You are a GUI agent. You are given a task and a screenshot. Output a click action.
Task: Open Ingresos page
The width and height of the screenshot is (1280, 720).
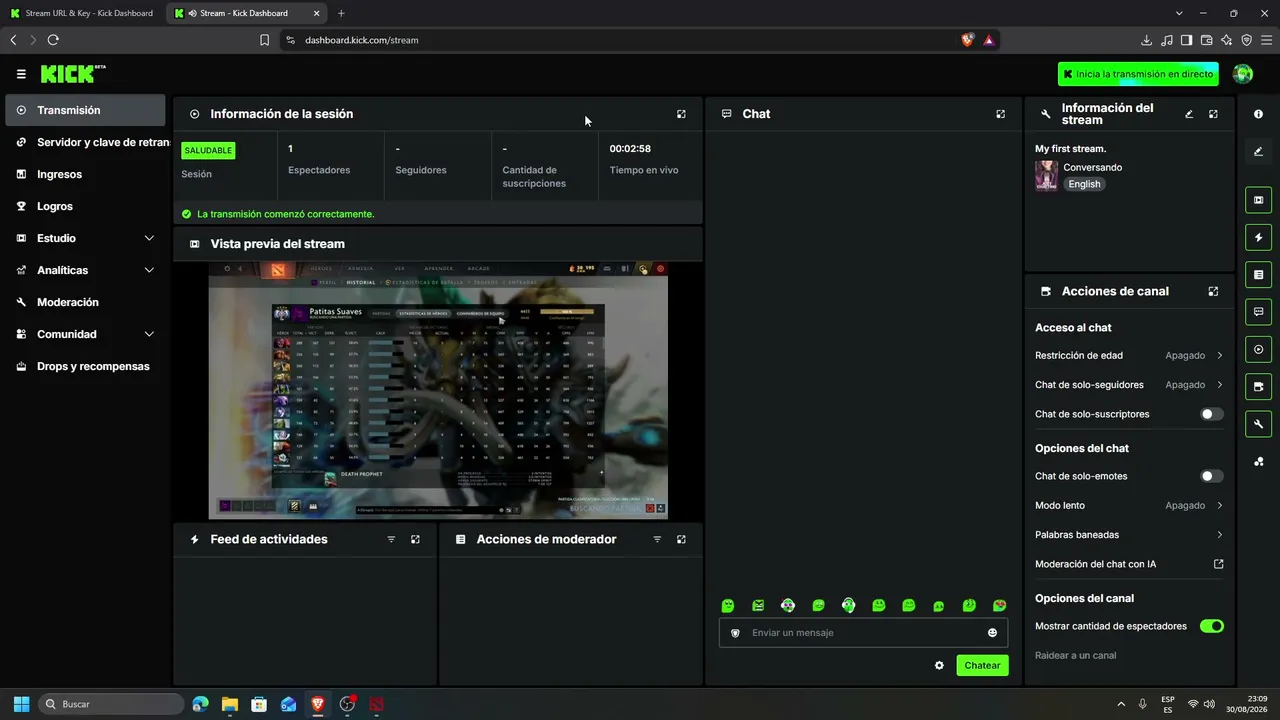[x=86, y=174]
